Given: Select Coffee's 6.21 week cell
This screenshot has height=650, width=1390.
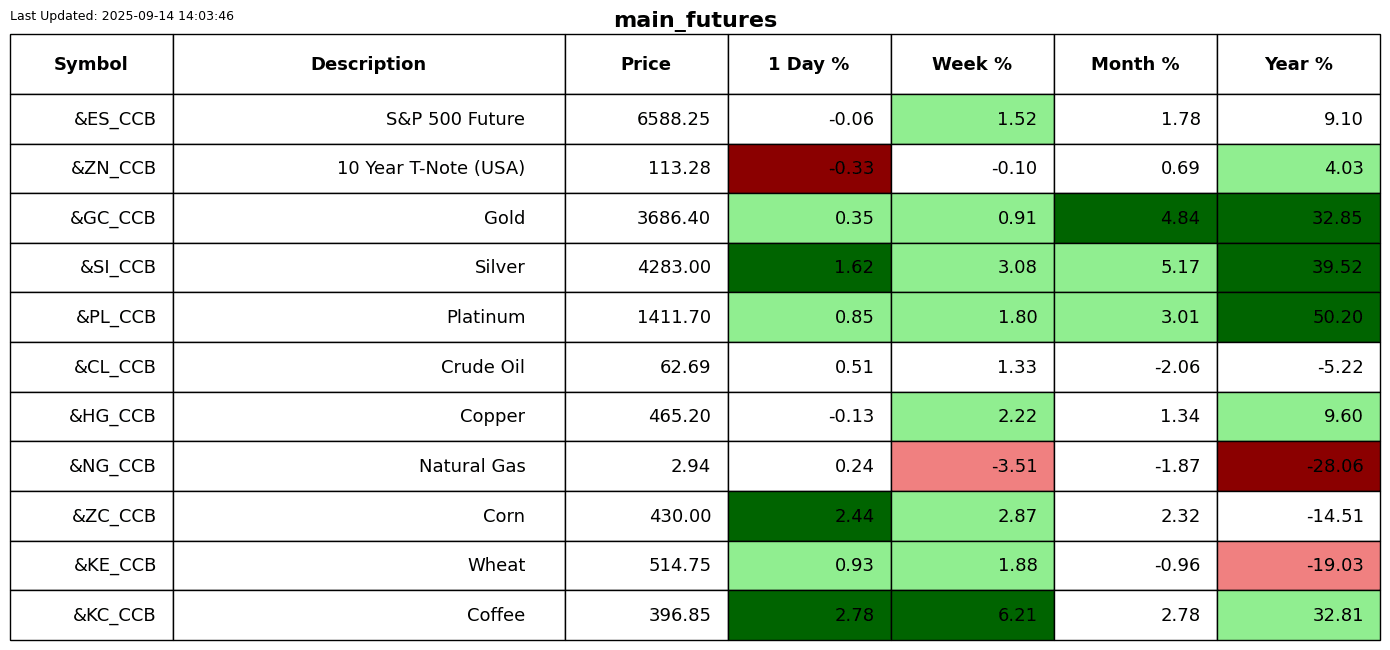Looking at the screenshot, I should click(972, 615).
